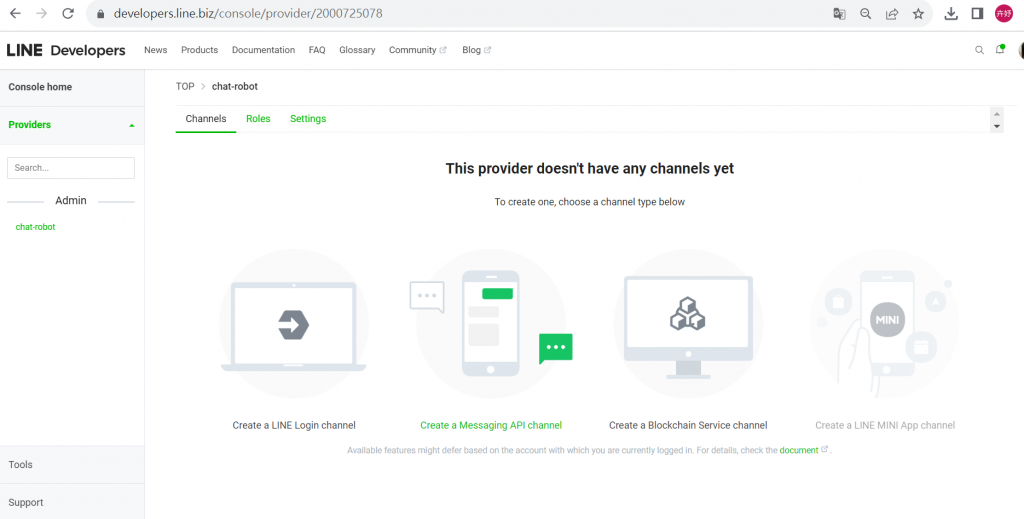Click chat-robot in the breadcrumb
The image size is (1024, 519).
(x=234, y=86)
